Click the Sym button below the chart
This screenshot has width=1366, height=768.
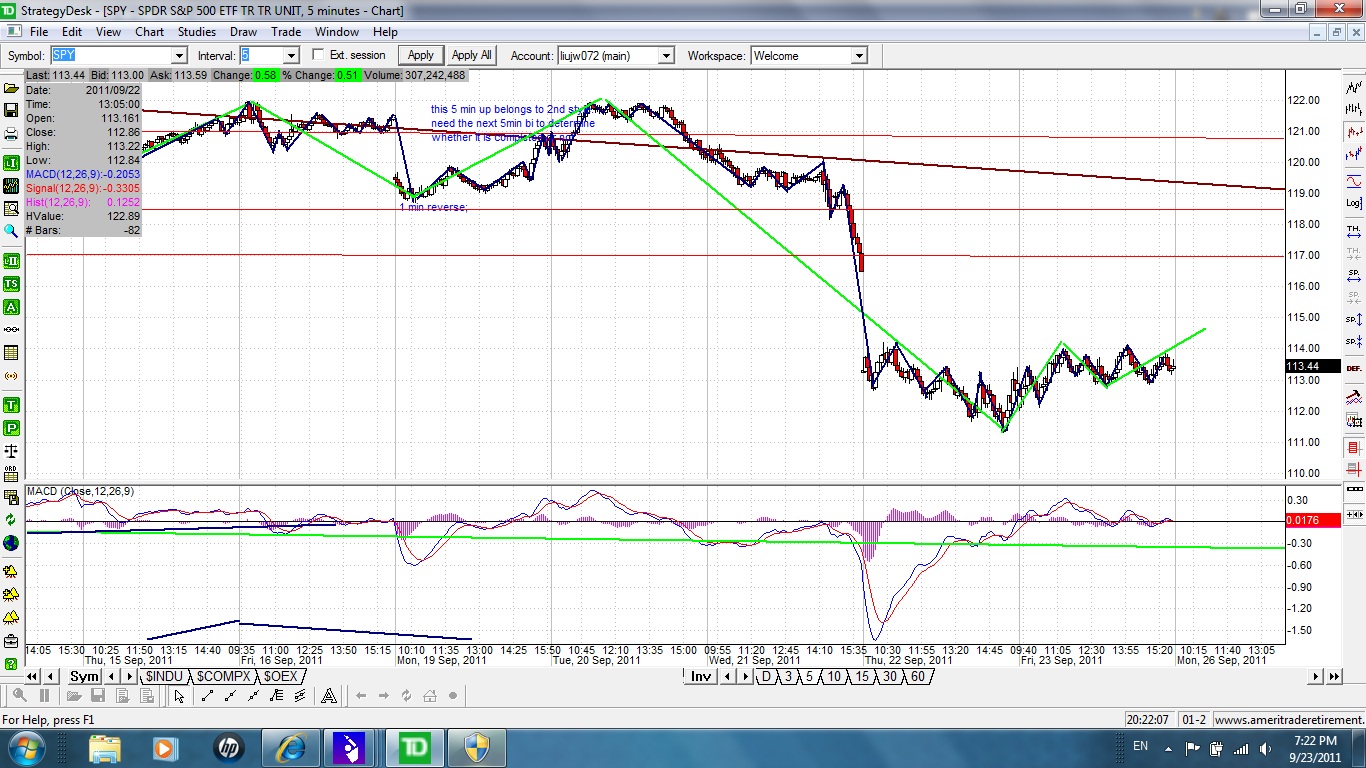(84, 677)
